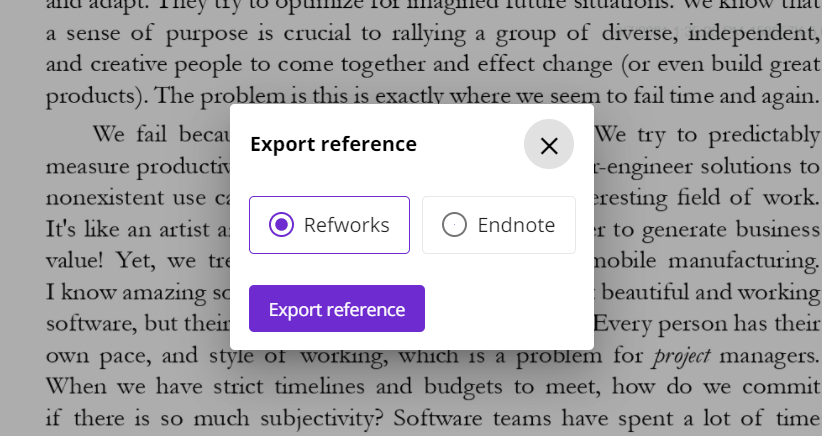Select the Endnote radio option
Viewport: 822px width, 436px height.
[x=499, y=225]
